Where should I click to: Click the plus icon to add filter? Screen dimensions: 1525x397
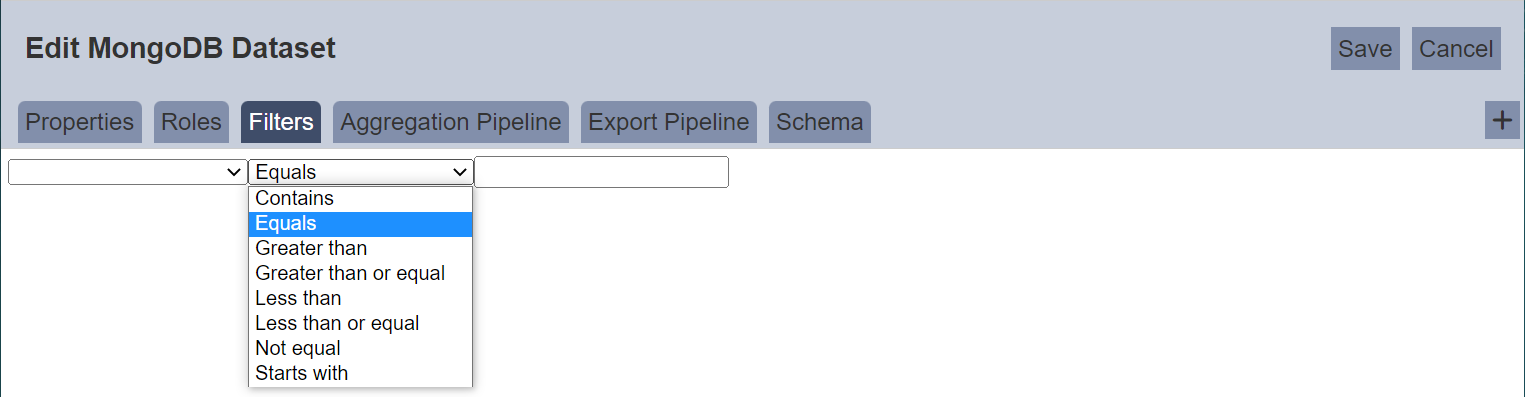[x=1502, y=120]
